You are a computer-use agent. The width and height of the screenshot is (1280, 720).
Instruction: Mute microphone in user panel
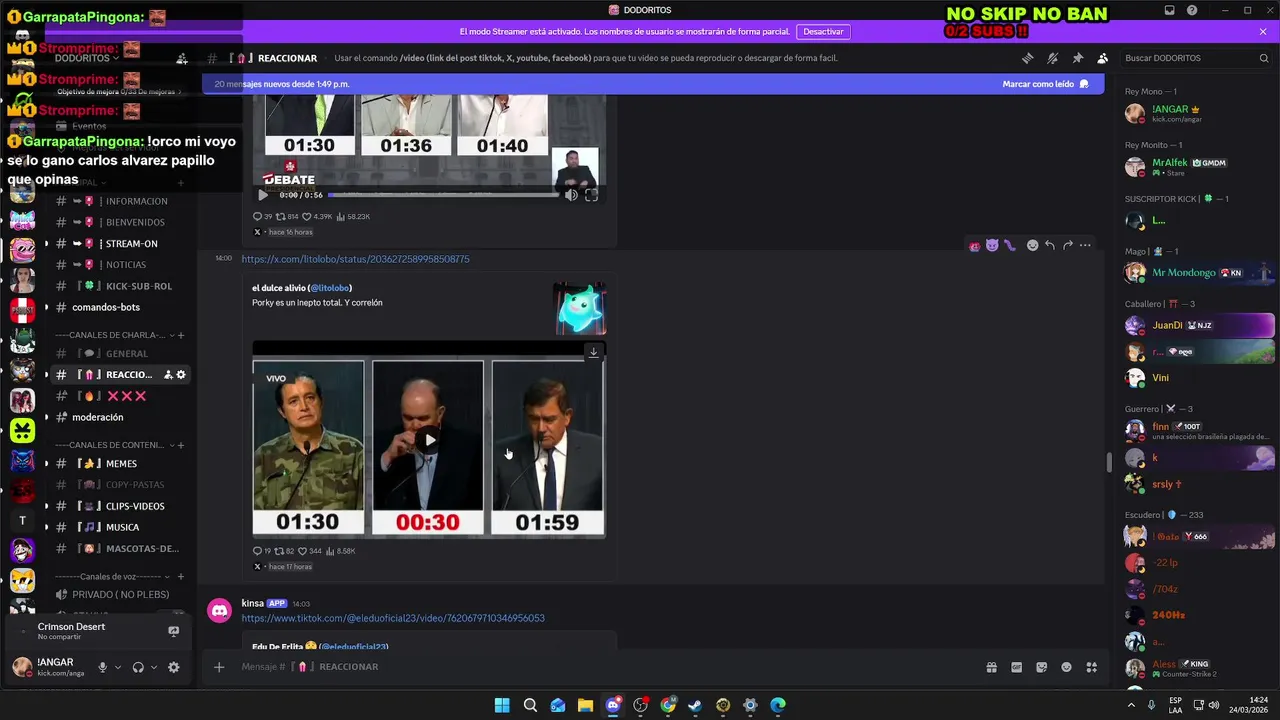(x=102, y=667)
